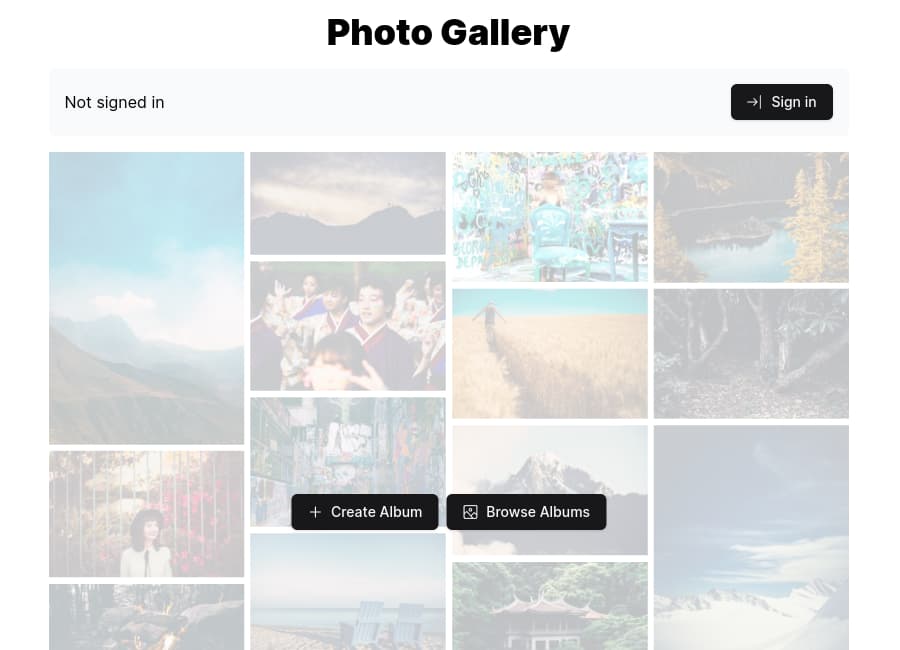The width and height of the screenshot is (900, 650).
Task: Click the Create Album button
Action: [x=364, y=512]
